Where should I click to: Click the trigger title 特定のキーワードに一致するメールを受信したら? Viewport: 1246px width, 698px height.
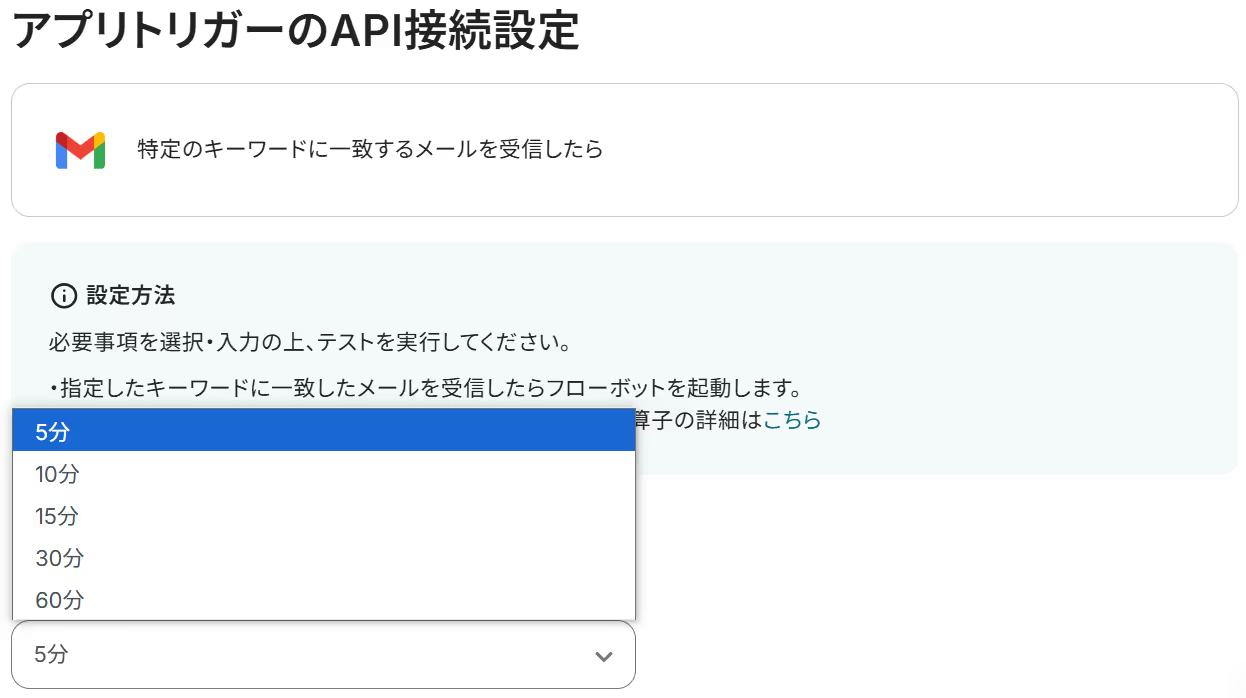370,150
